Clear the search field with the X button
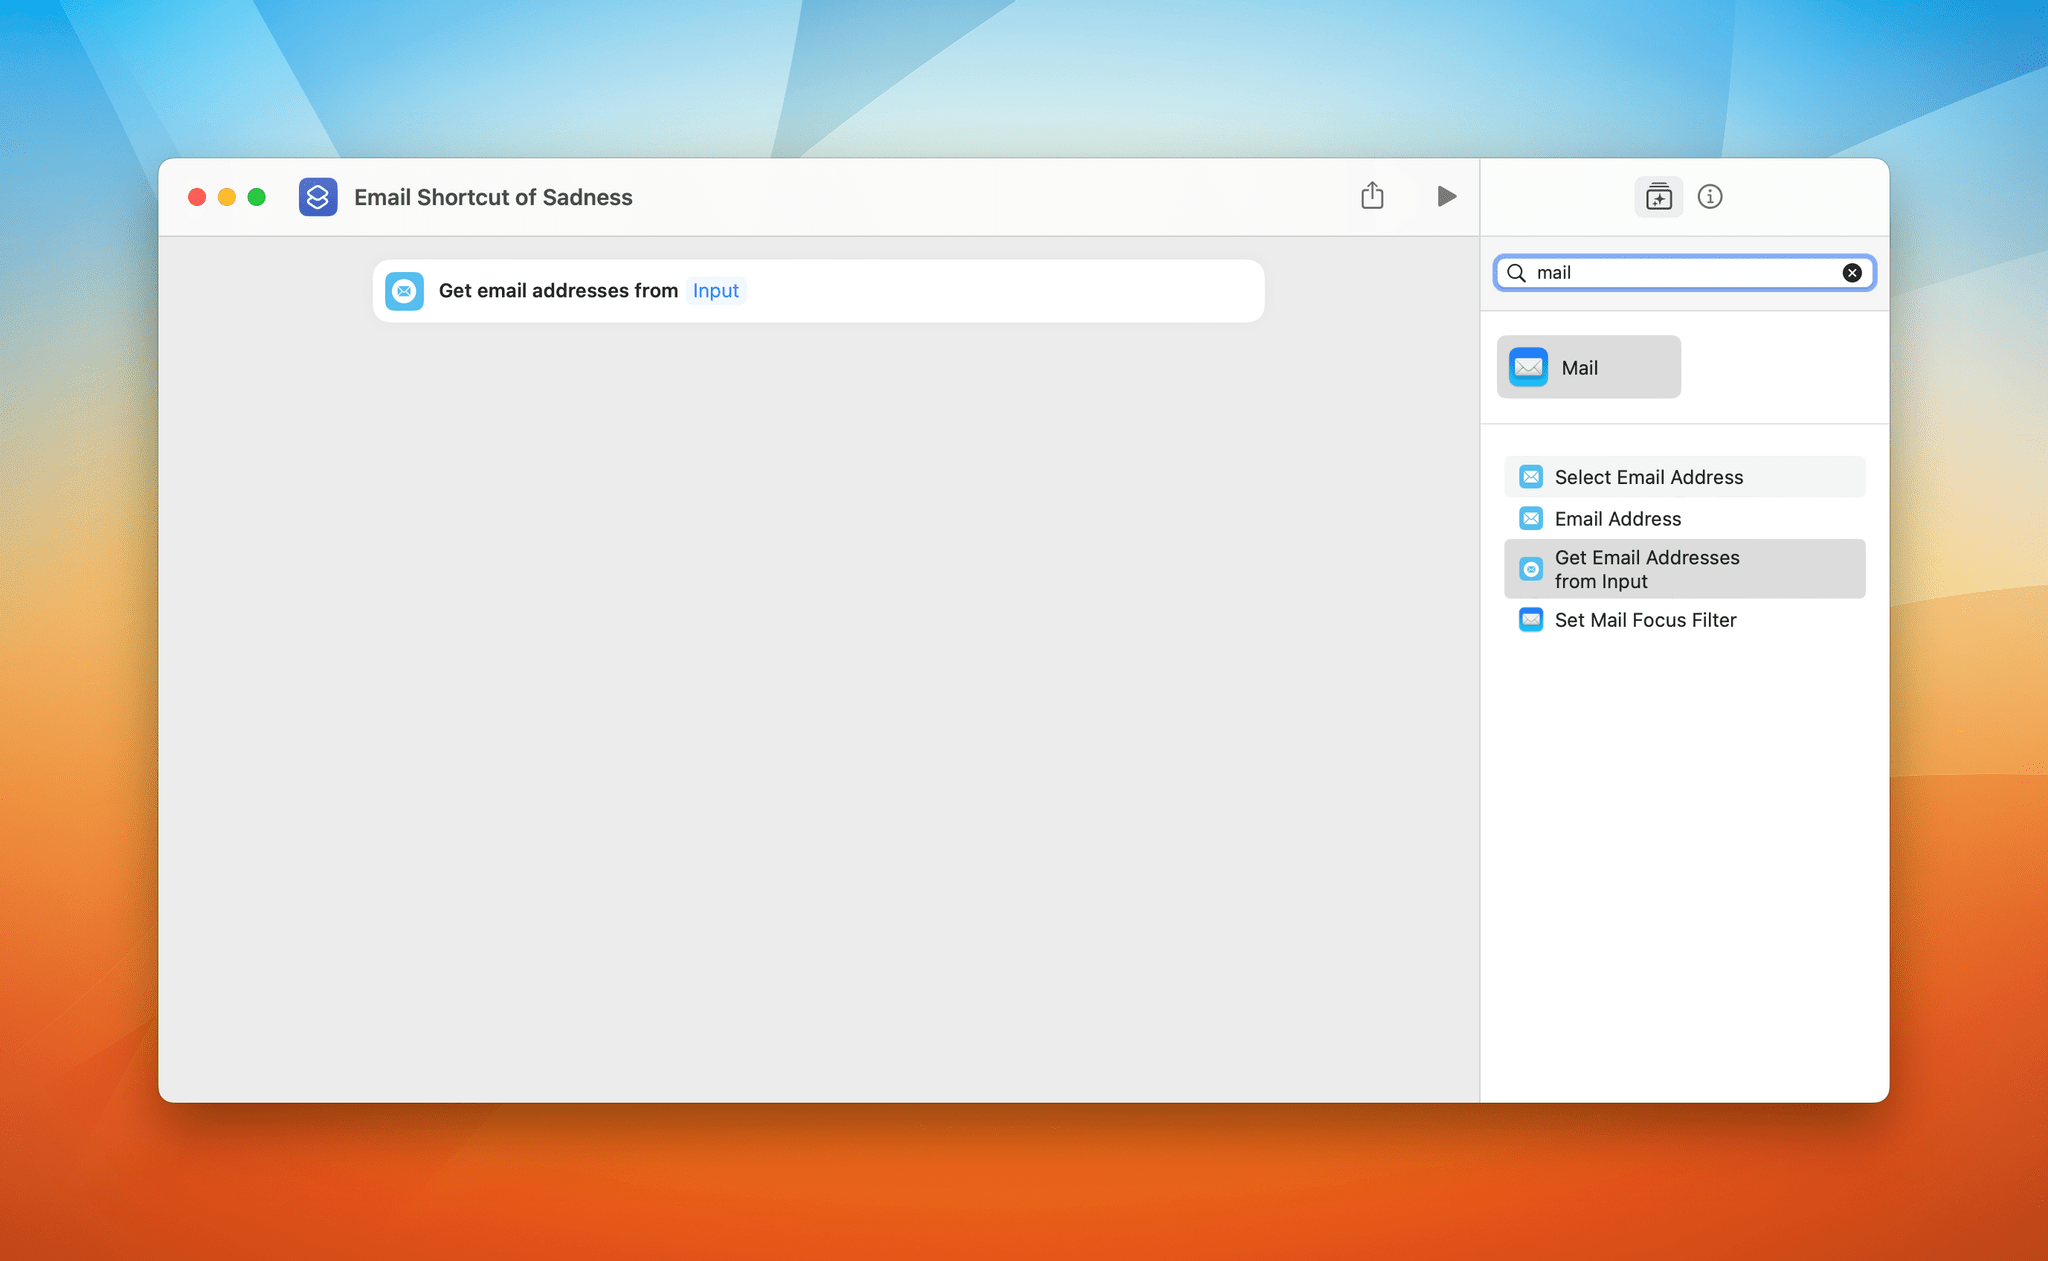This screenshot has height=1261, width=2048. click(1852, 273)
